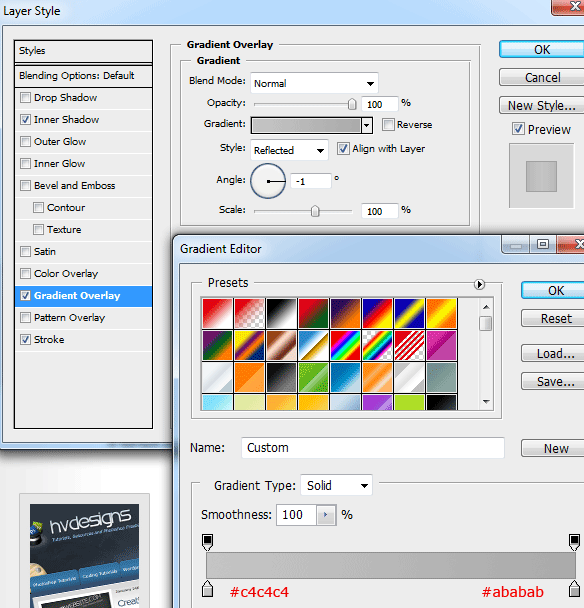The width and height of the screenshot is (584, 608).
Task: Pick the red to green gradient preset
Action: coord(313,313)
